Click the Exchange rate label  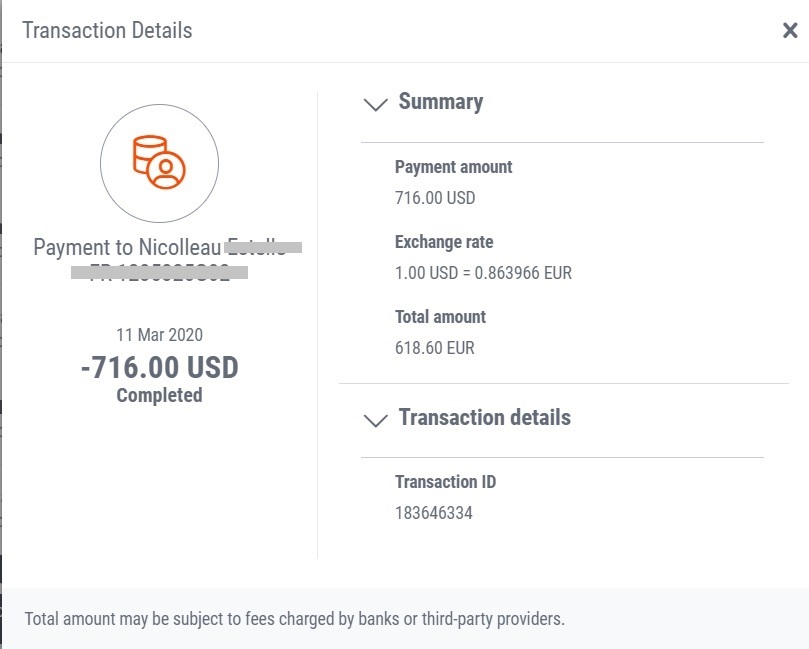[x=444, y=242]
